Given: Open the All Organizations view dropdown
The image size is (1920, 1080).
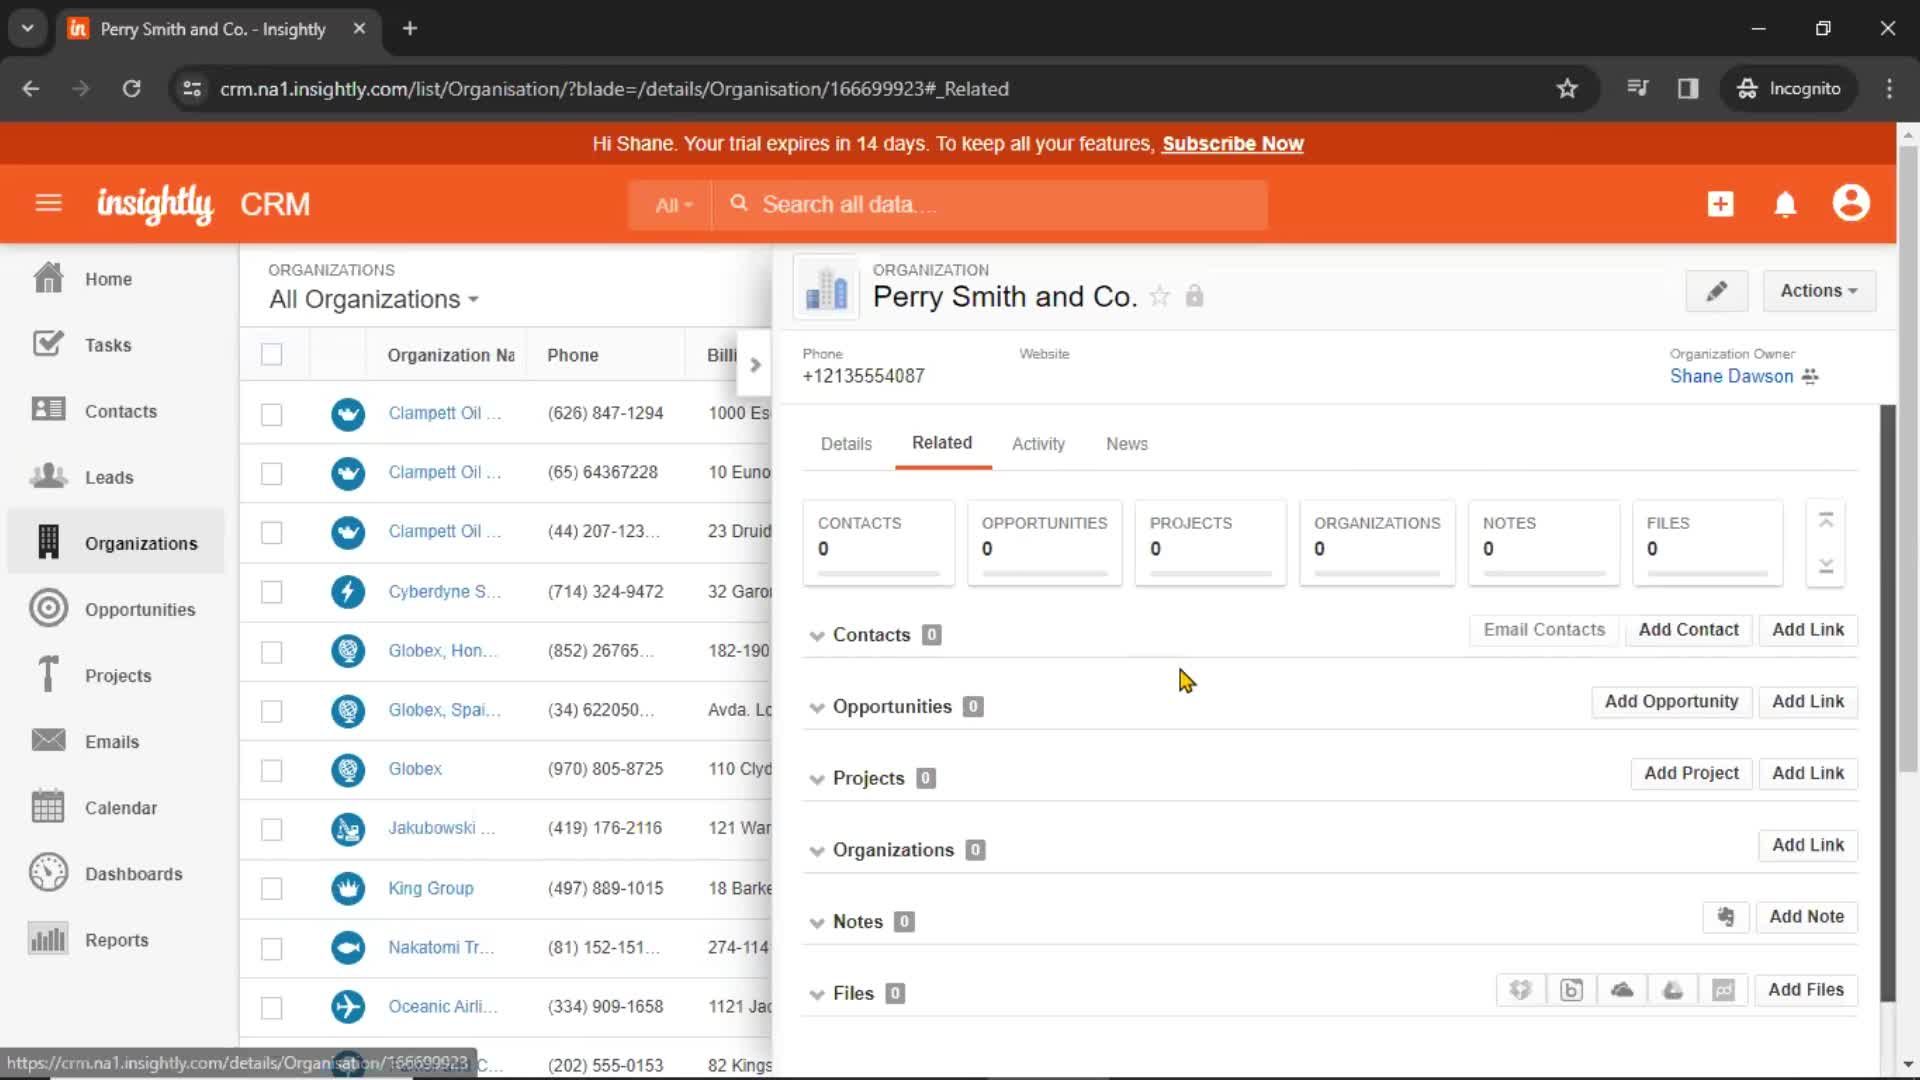Looking at the screenshot, I should pos(374,299).
